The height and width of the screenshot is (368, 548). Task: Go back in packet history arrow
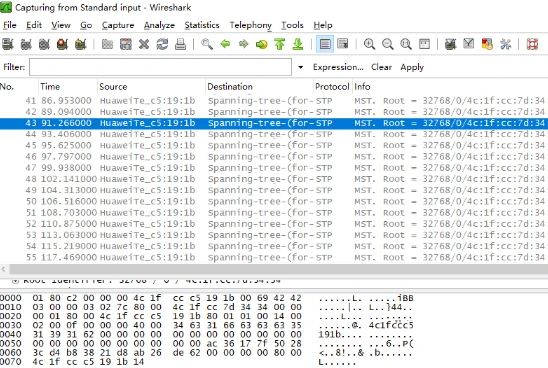(x=225, y=44)
